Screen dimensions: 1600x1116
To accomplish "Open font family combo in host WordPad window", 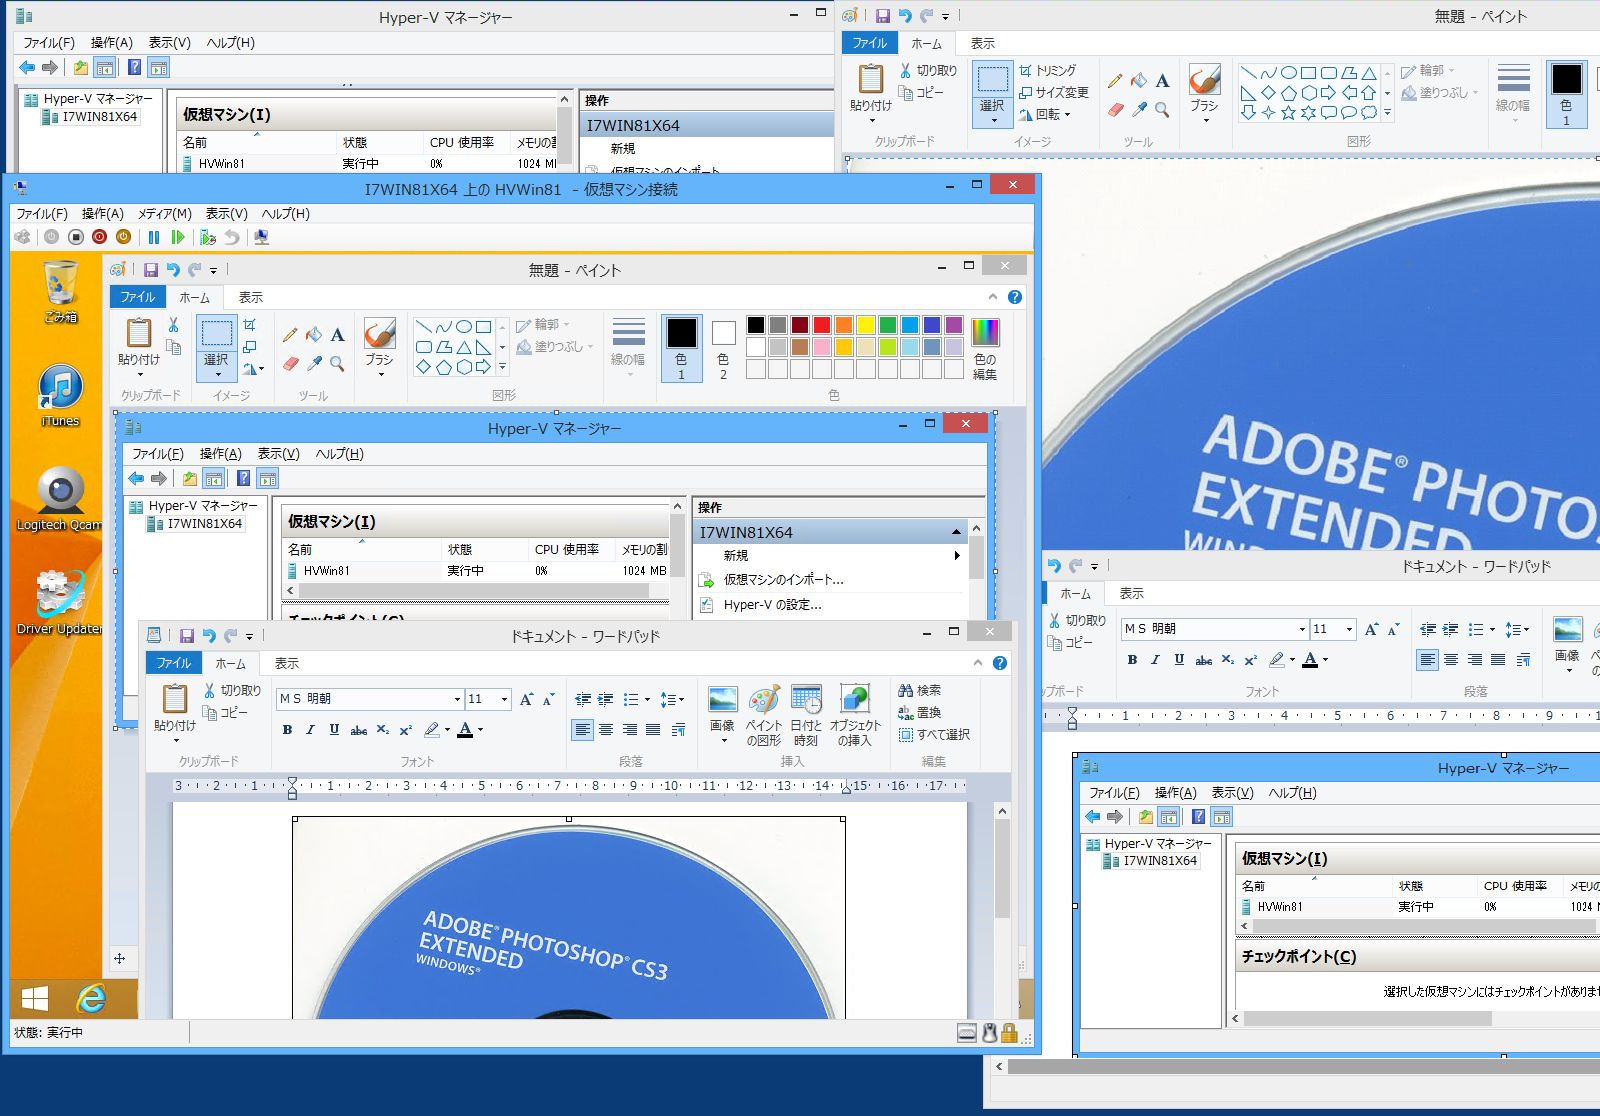I will (1215, 629).
